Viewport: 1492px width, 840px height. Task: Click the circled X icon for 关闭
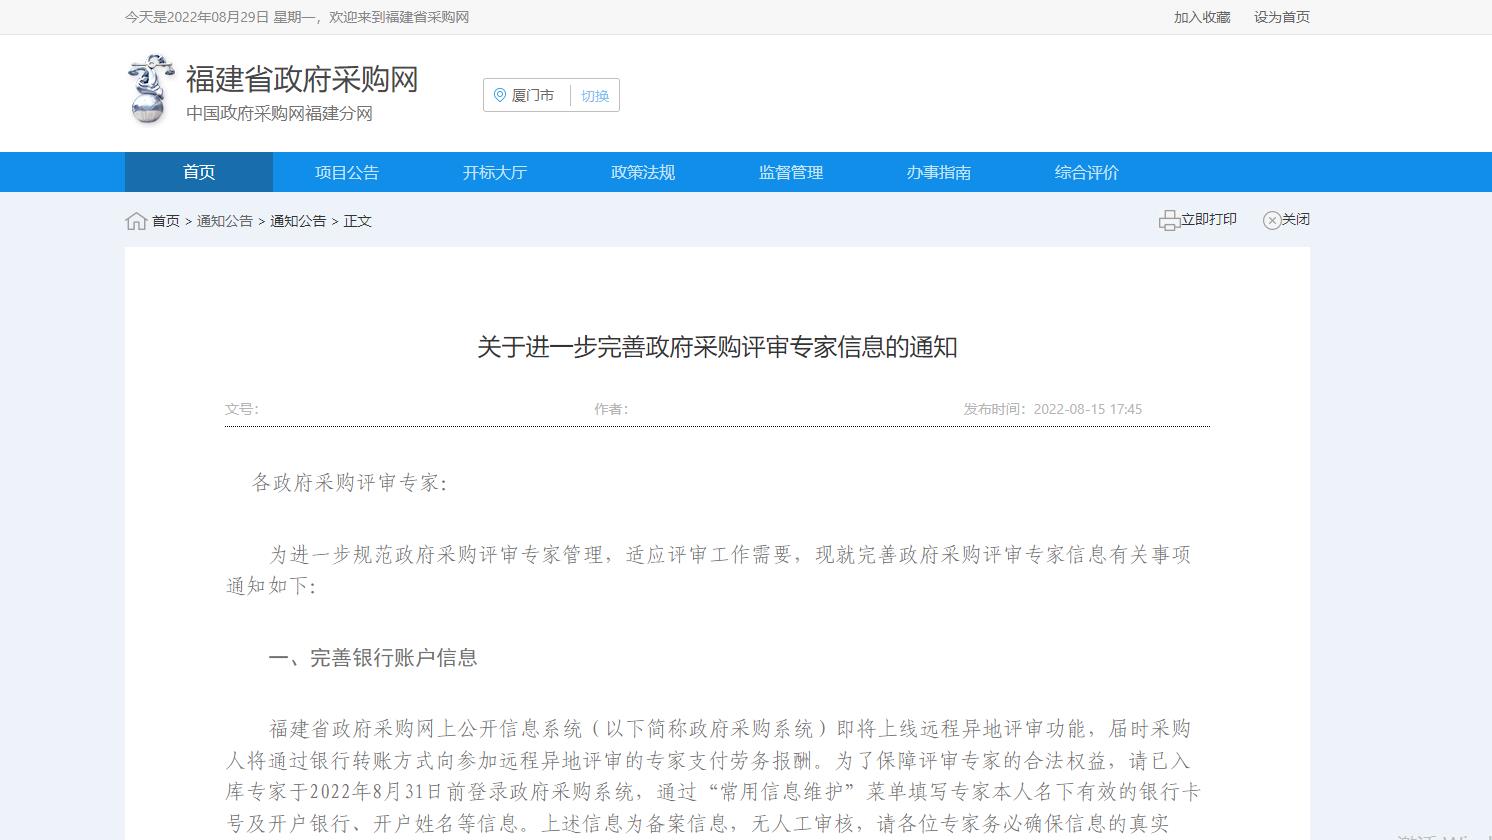[1271, 221]
